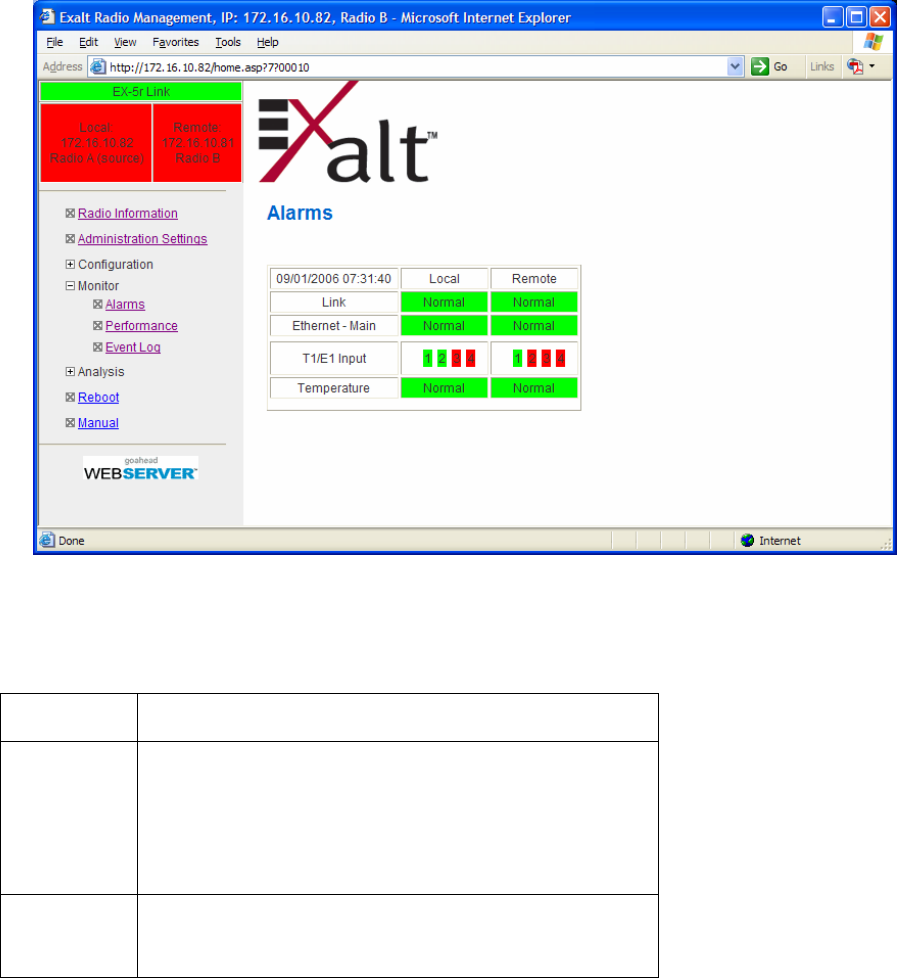This screenshot has width=897, height=978.
Task: Click the box icon beside Reboot
Action: [x=70, y=397]
